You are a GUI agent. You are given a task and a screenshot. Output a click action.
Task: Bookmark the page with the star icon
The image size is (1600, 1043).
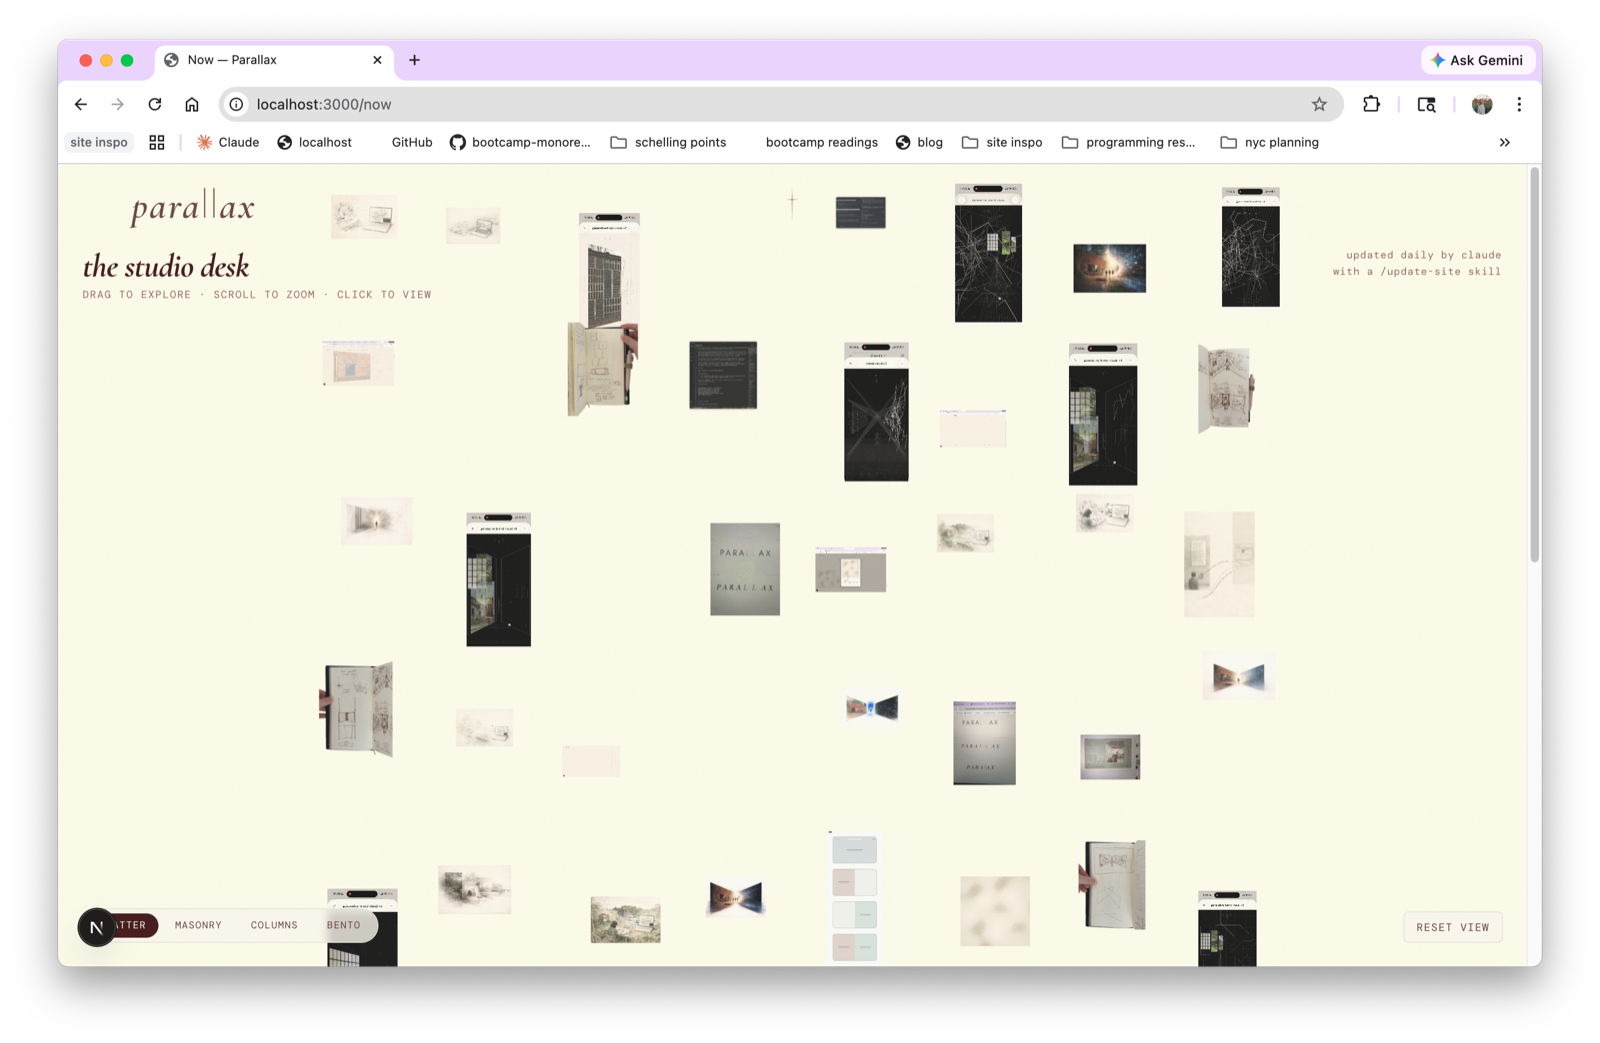pos(1317,104)
